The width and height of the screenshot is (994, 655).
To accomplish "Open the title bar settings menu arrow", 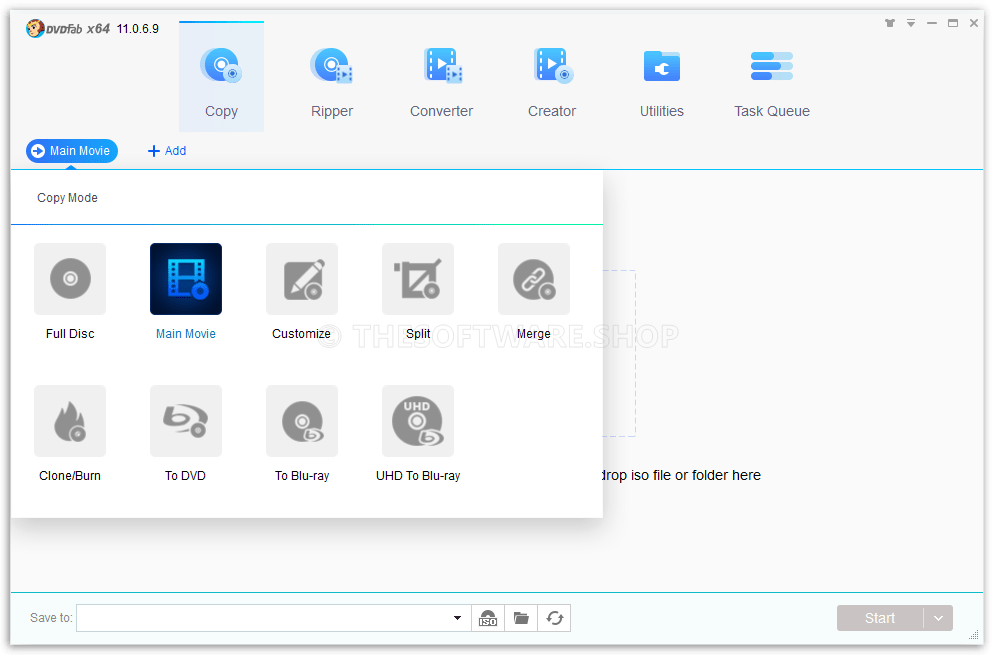I will 910,23.
